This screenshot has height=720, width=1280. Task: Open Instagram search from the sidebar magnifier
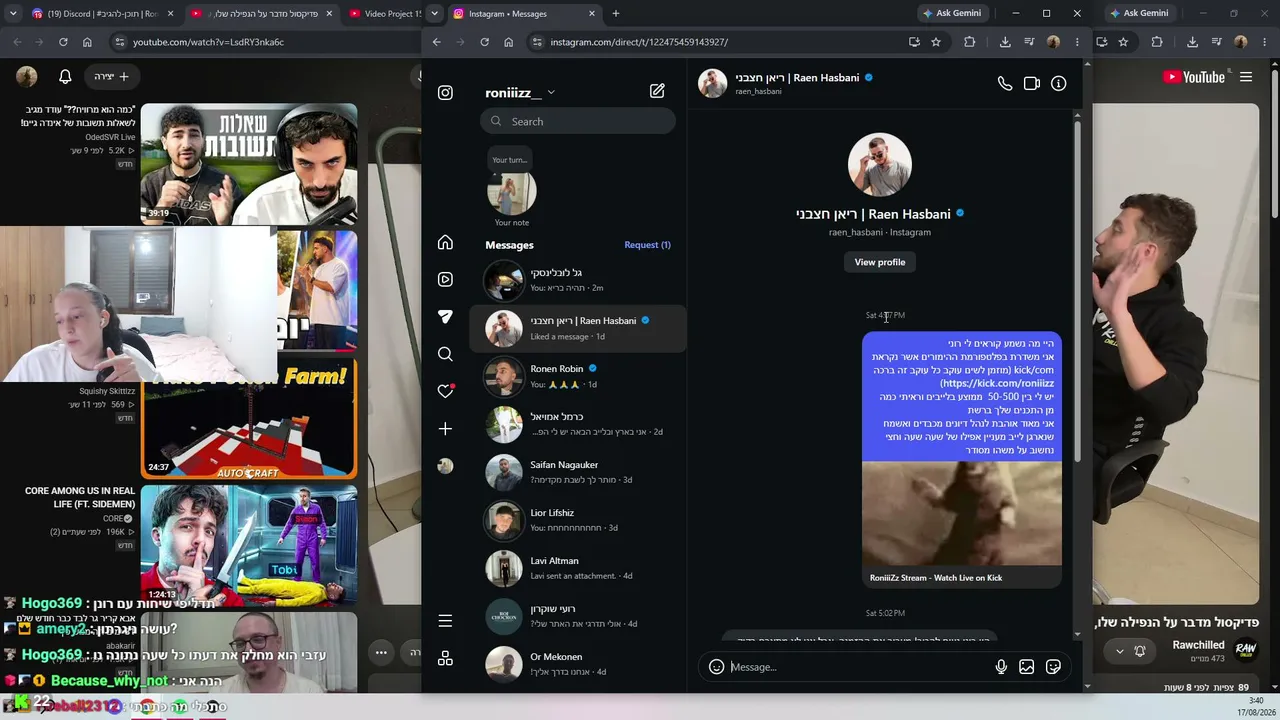[445, 354]
